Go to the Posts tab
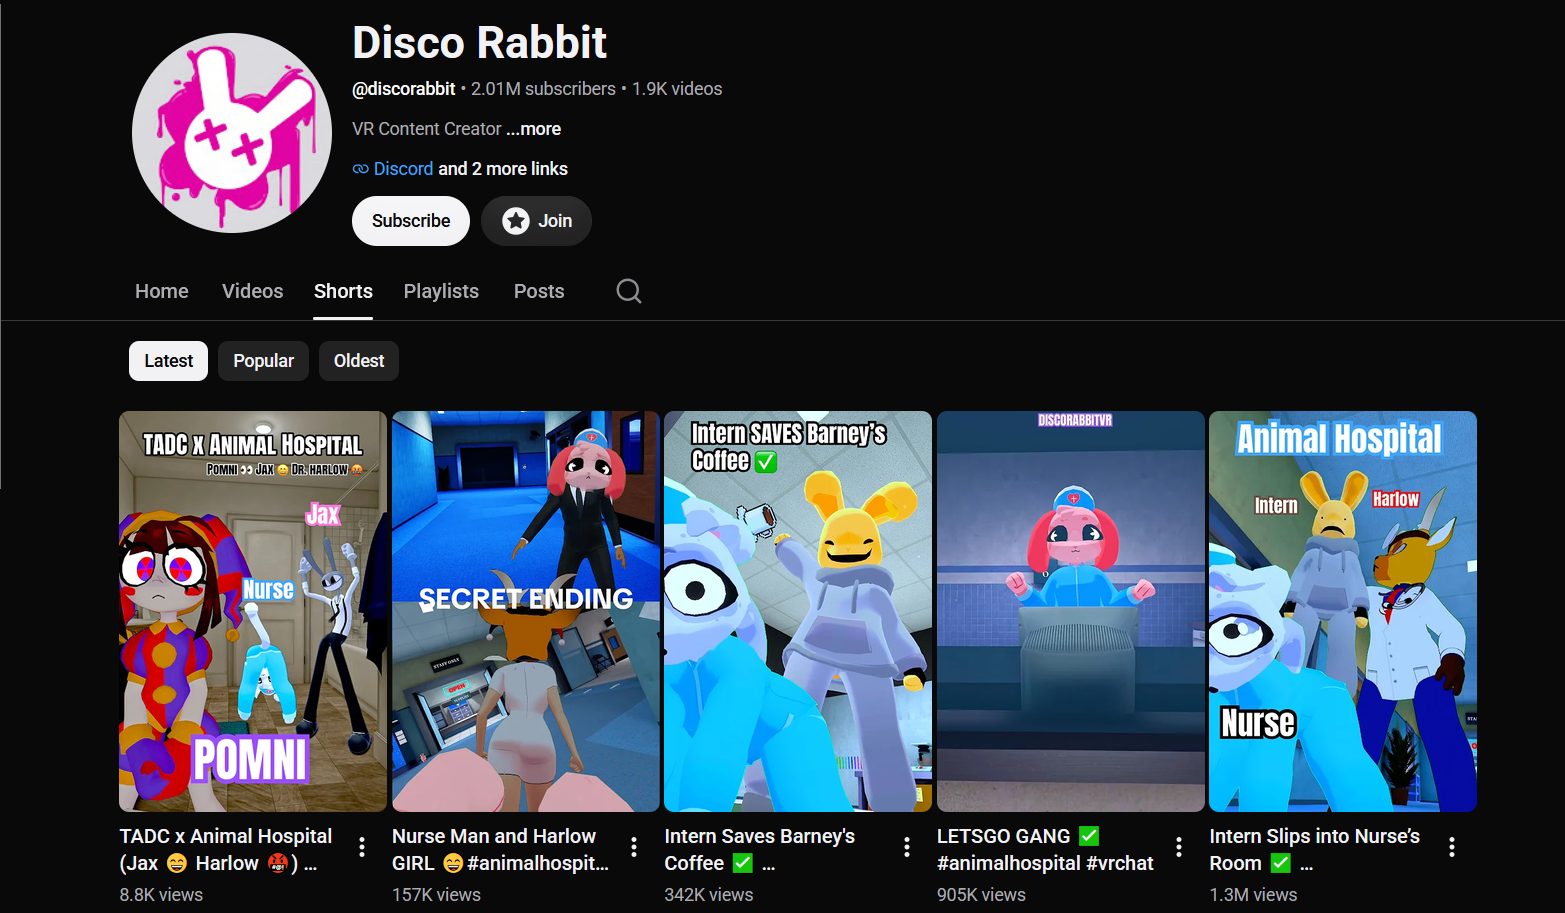This screenshot has height=913, width=1565. pyautogui.click(x=539, y=291)
